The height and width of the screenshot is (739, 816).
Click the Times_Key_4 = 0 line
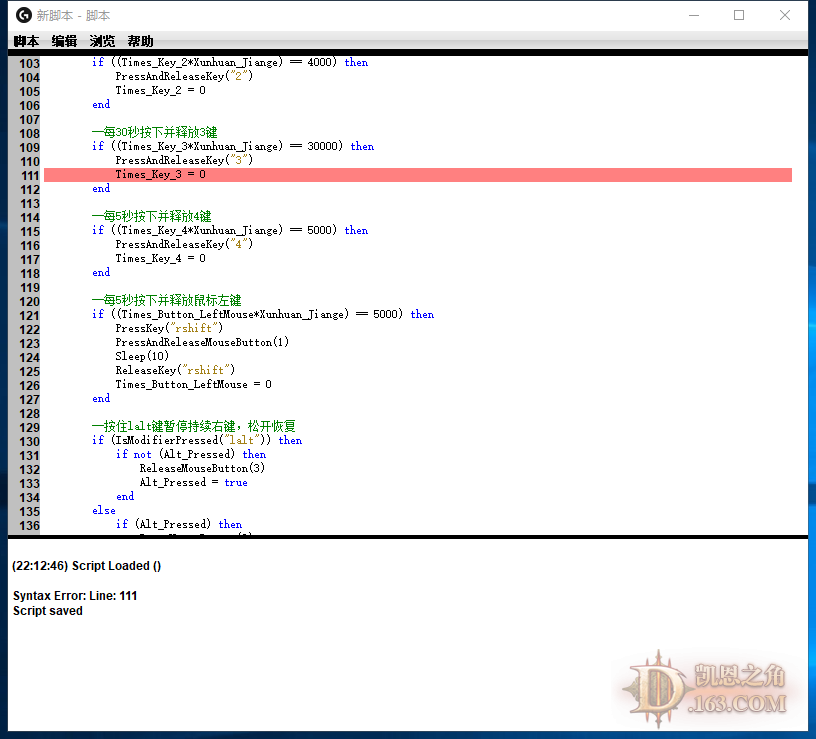pos(160,258)
